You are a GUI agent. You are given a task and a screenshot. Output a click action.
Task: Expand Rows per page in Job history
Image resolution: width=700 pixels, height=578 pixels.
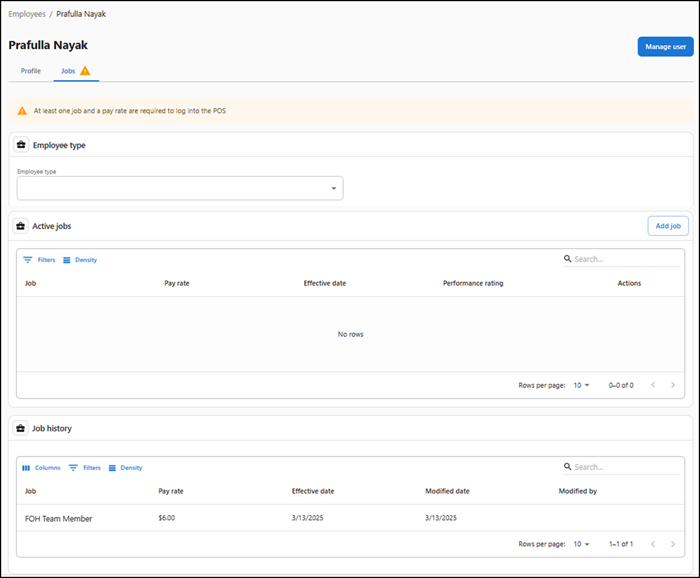(x=581, y=544)
